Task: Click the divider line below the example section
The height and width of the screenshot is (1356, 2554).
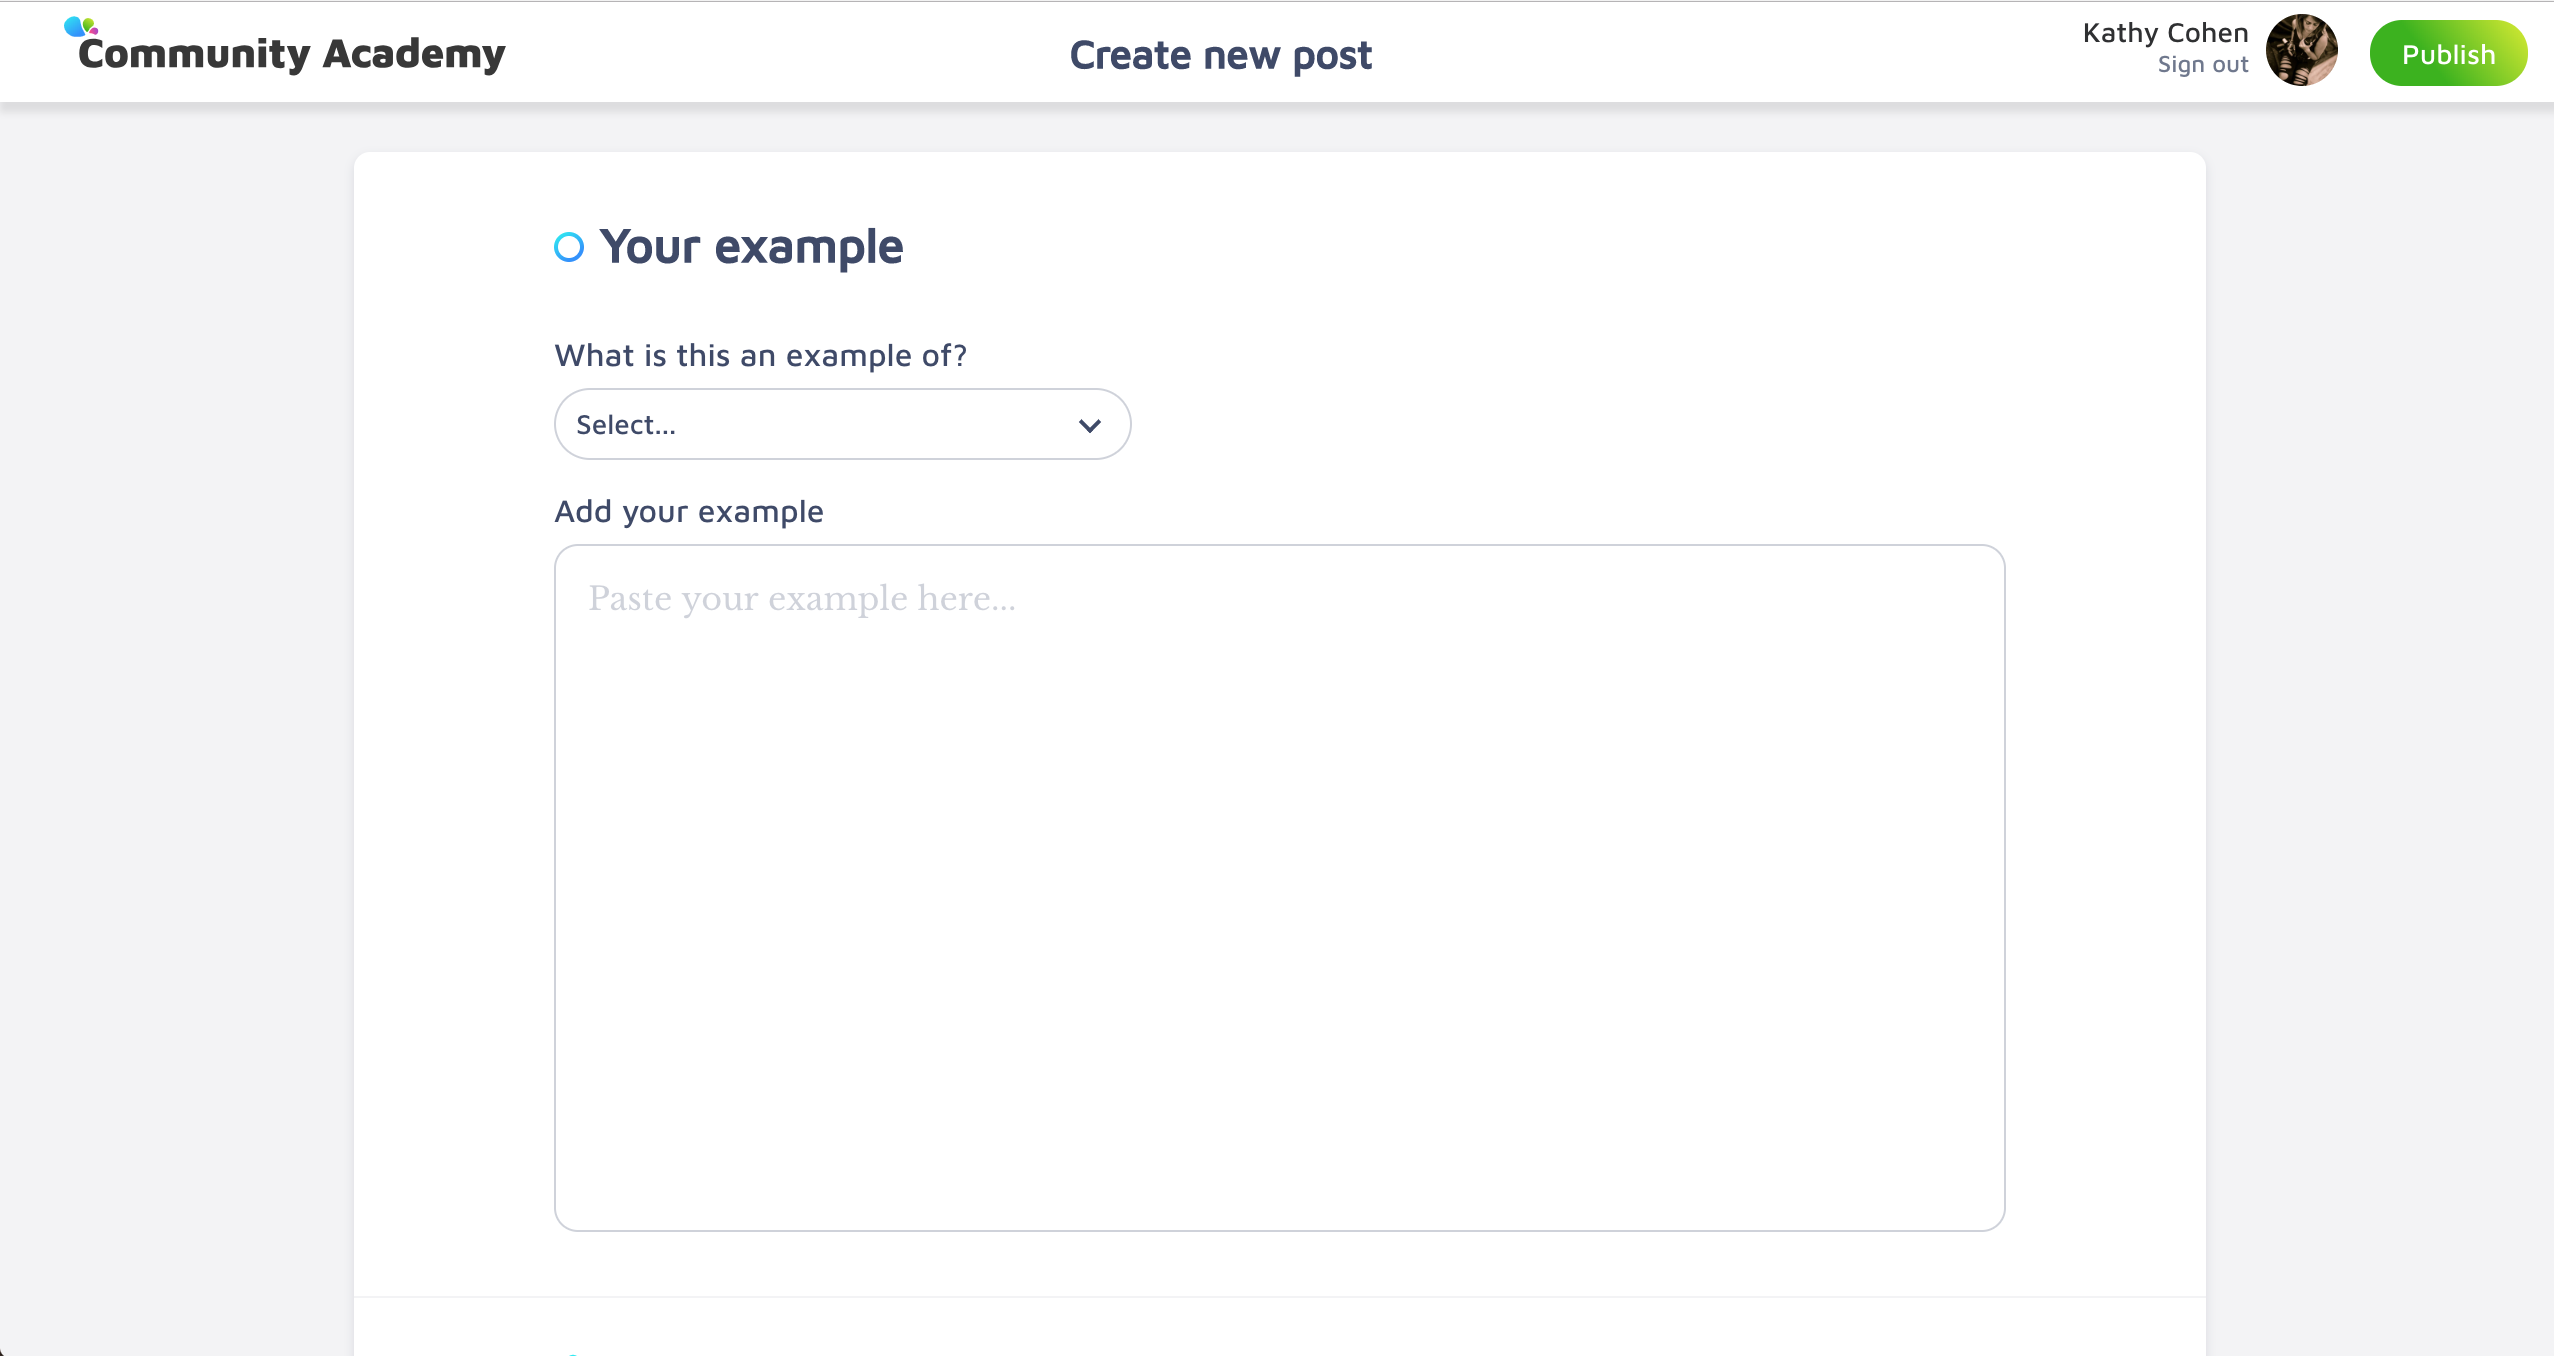Action: [x=1279, y=1297]
